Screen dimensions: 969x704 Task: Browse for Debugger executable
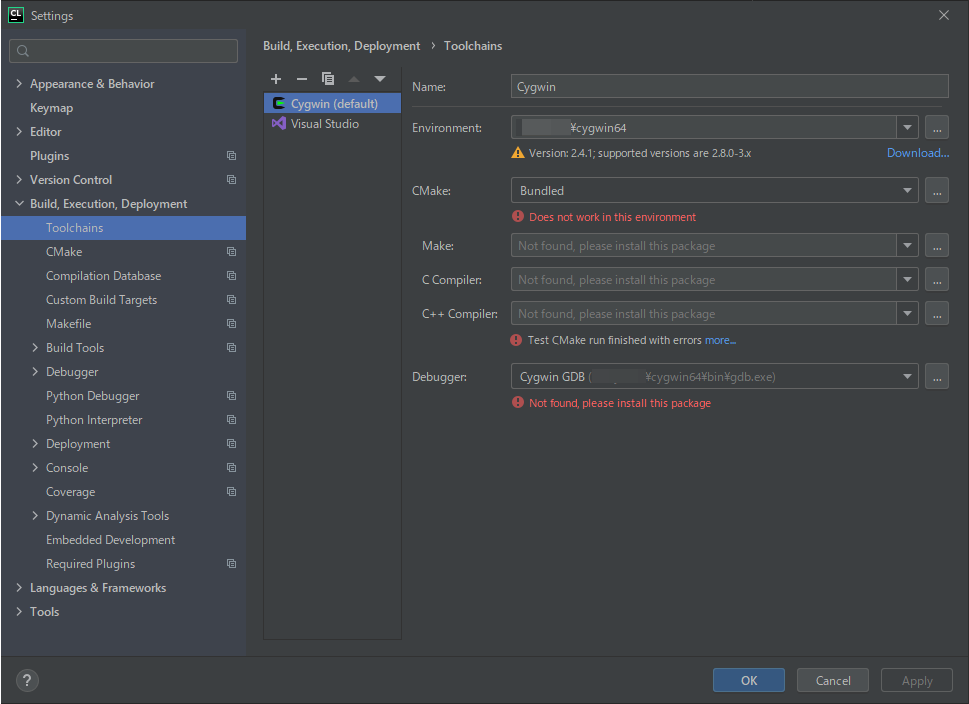pyautogui.click(x=937, y=376)
